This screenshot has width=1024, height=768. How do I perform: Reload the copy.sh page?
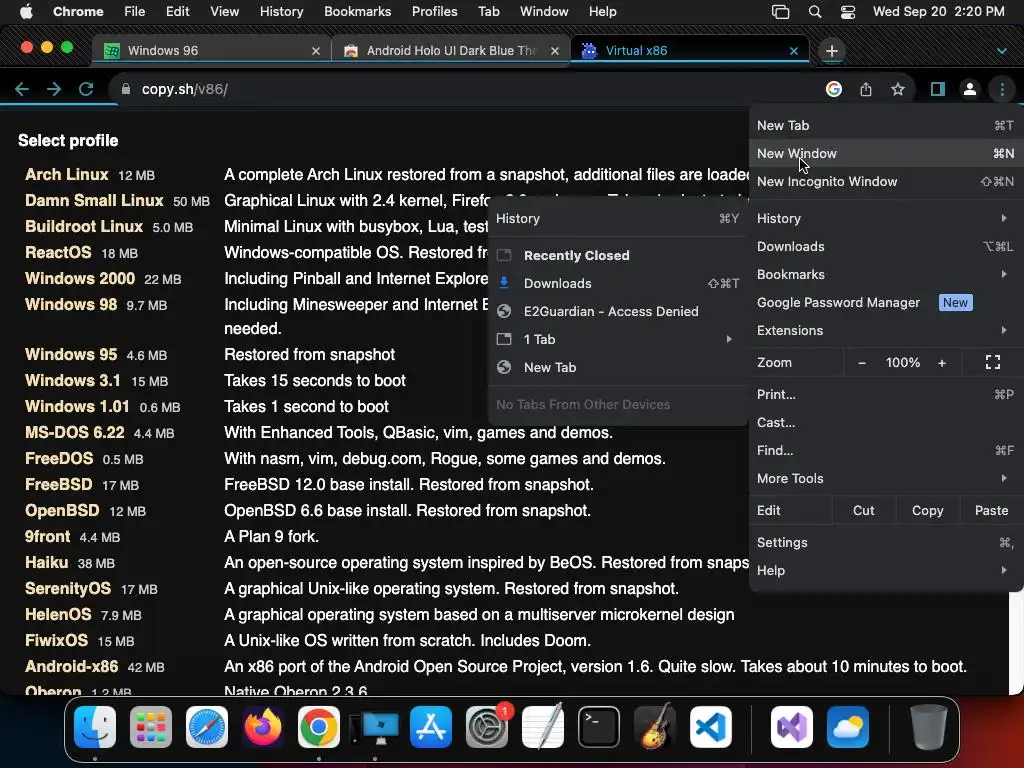86,89
